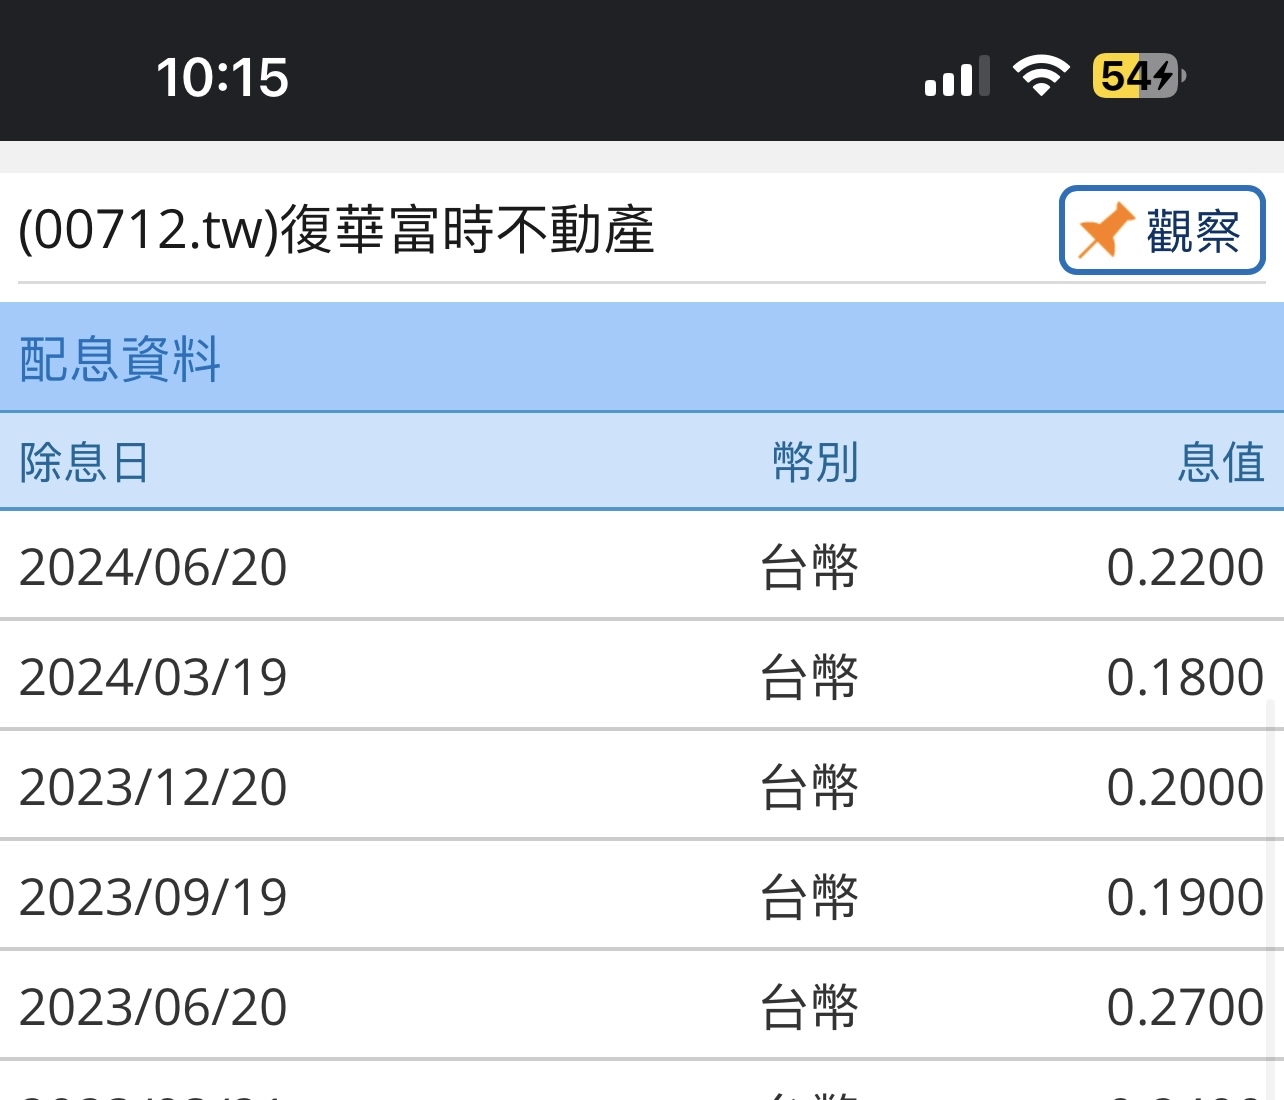Click the charging bolt icon in battery
The image size is (1284, 1100).
tap(1163, 76)
